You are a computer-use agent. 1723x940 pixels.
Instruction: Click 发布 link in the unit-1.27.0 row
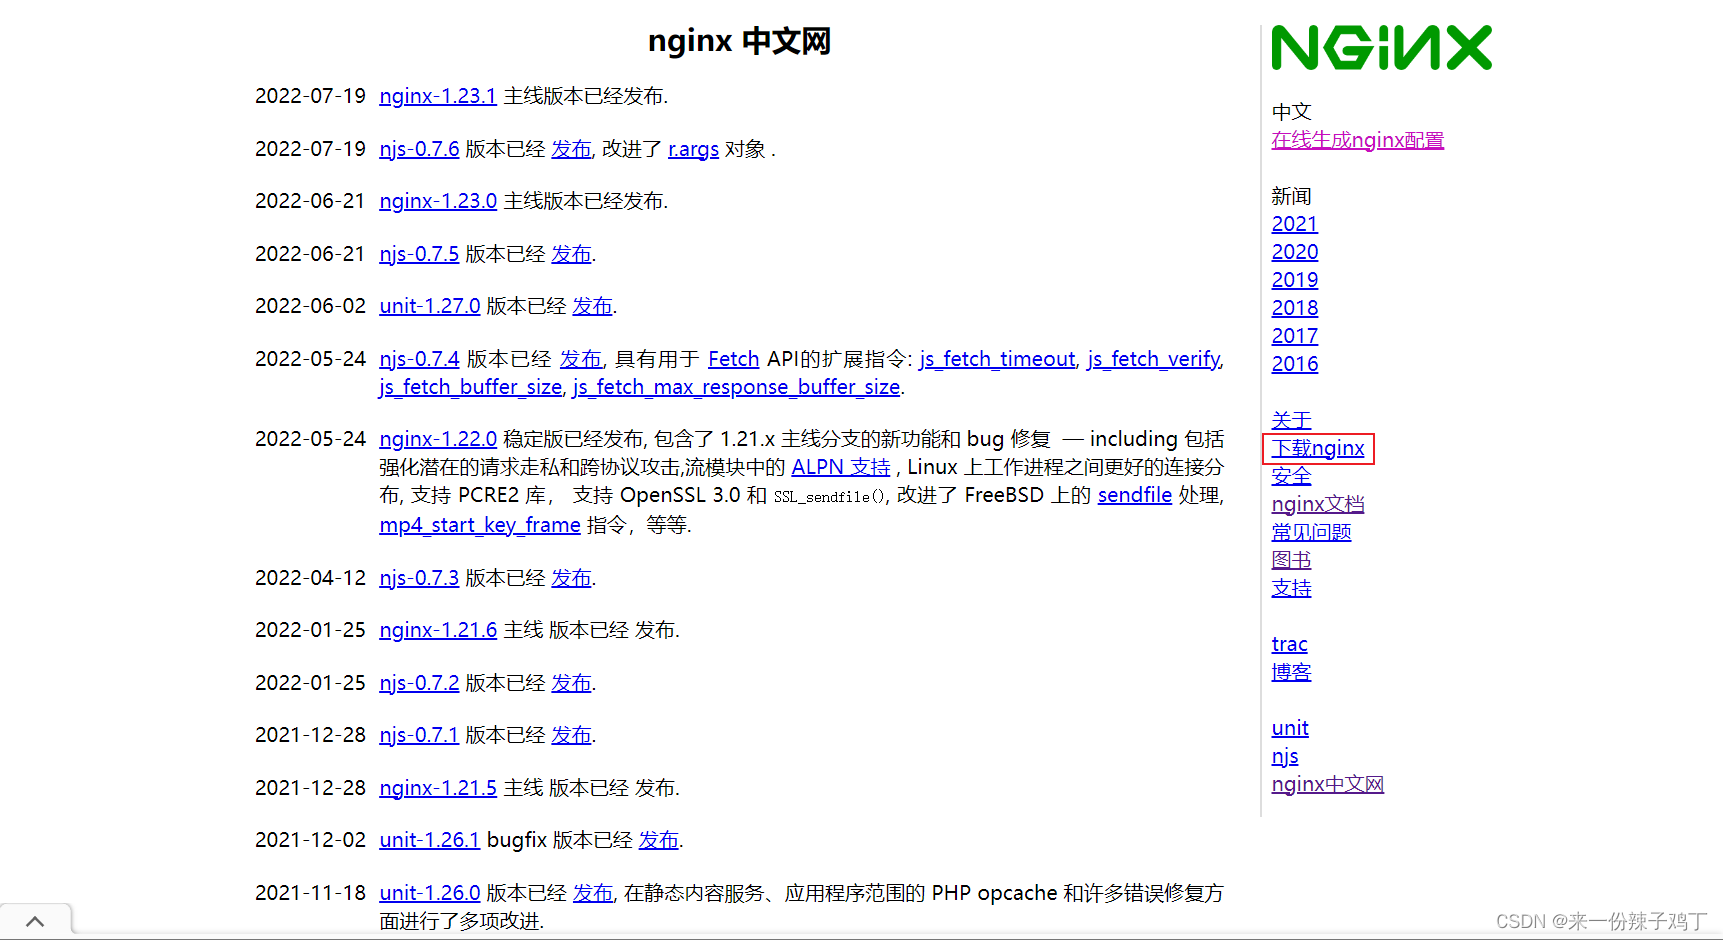point(593,306)
